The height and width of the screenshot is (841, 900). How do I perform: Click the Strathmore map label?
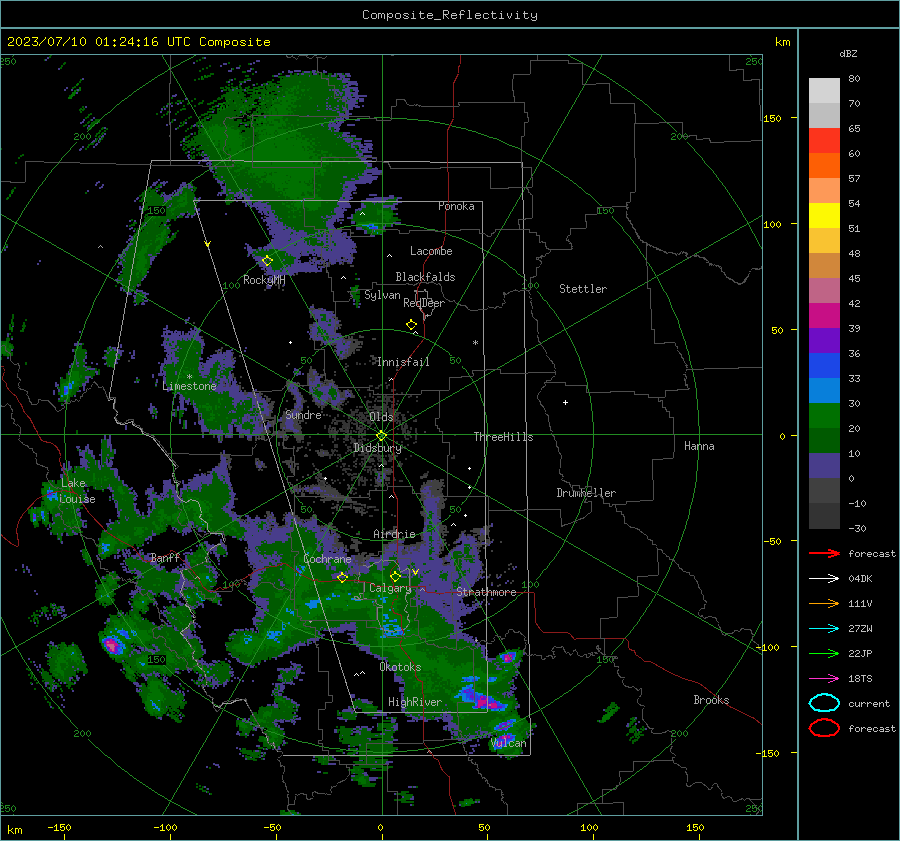click(486, 592)
